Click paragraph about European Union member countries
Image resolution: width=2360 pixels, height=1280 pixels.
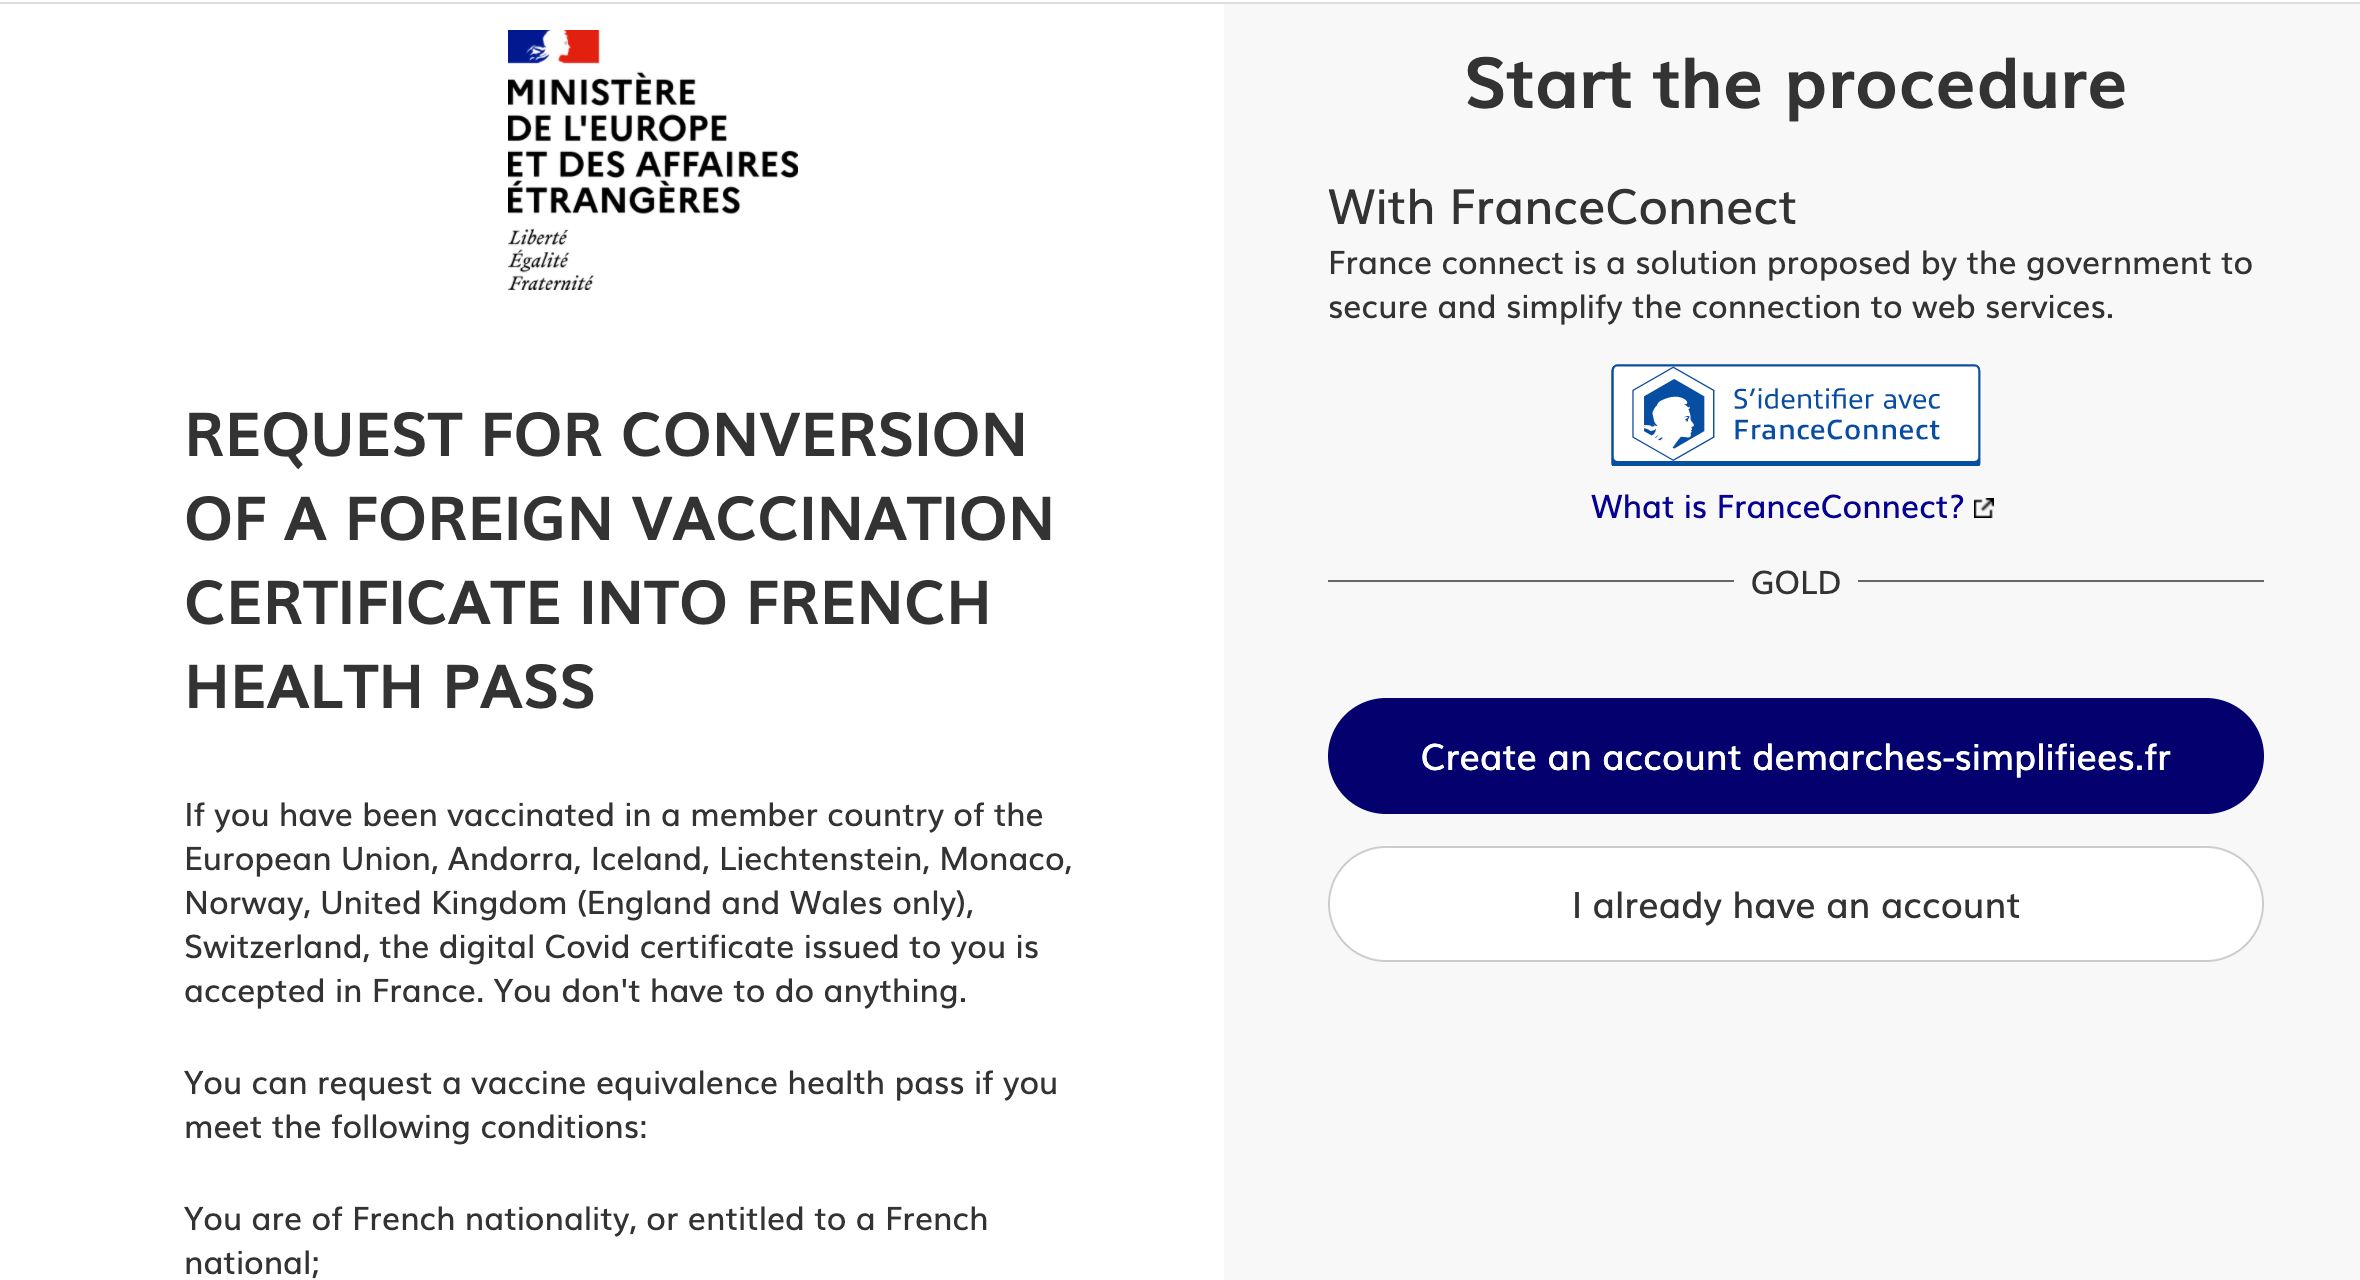[x=628, y=902]
